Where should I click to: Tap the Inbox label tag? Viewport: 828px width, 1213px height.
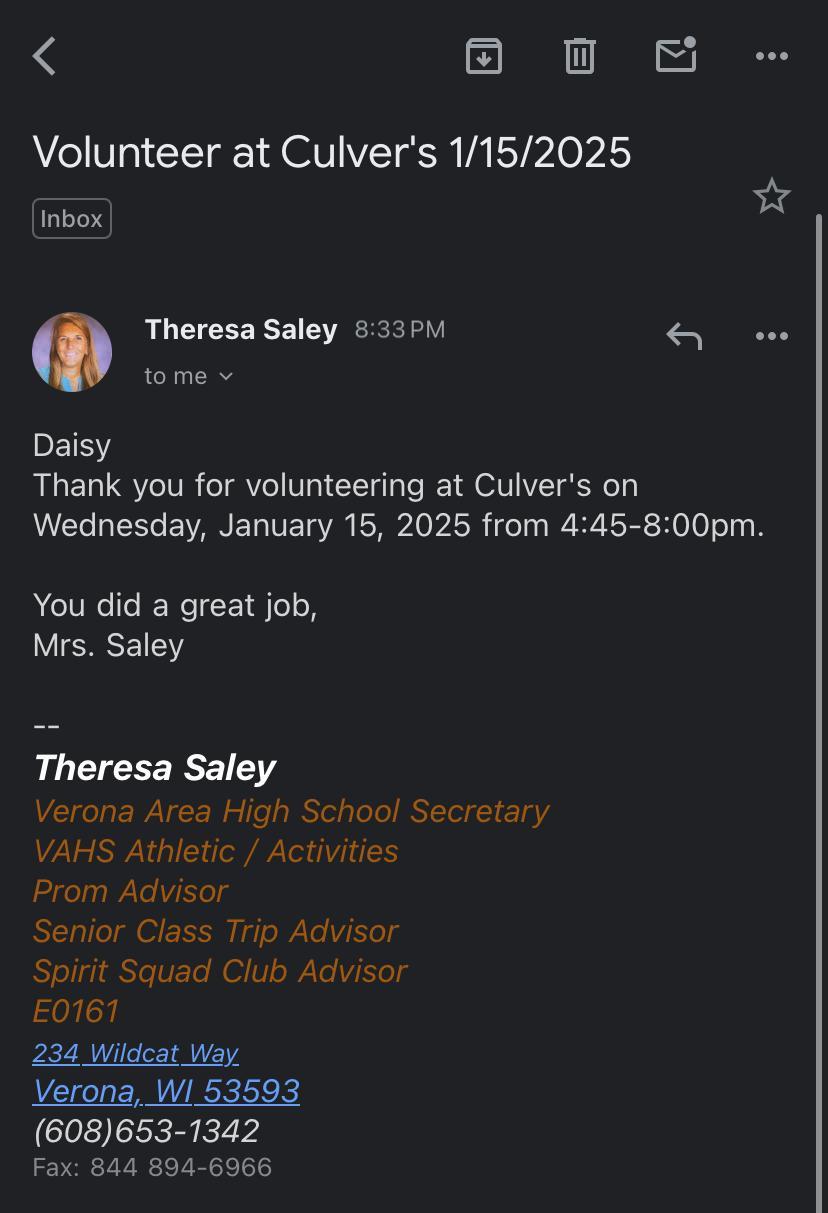72,219
